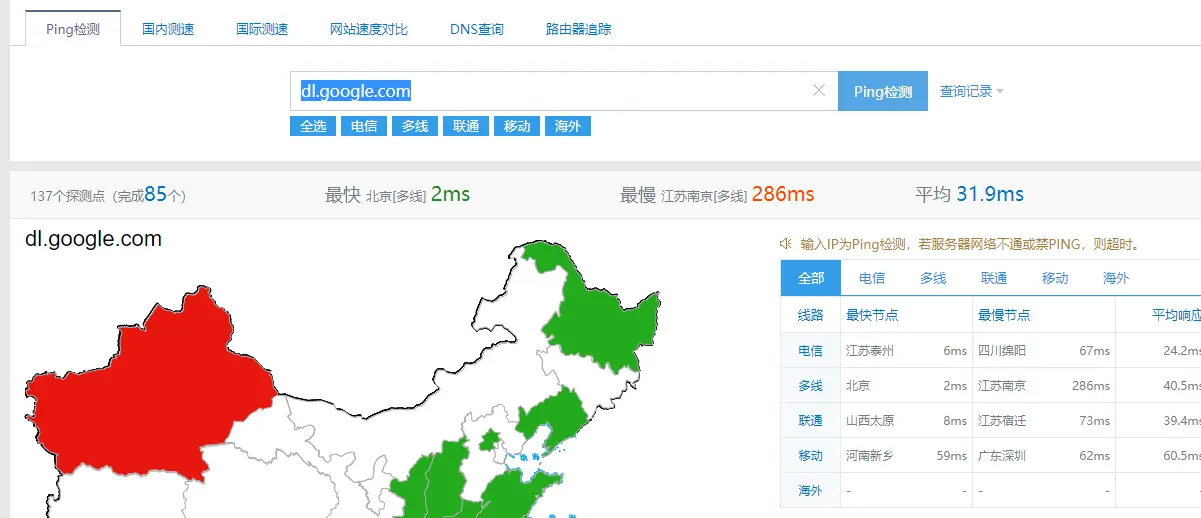This screenshot has height=518, width=1201.
Task: Click 江苏南京 in the 多线 row
Action: 1004,385
